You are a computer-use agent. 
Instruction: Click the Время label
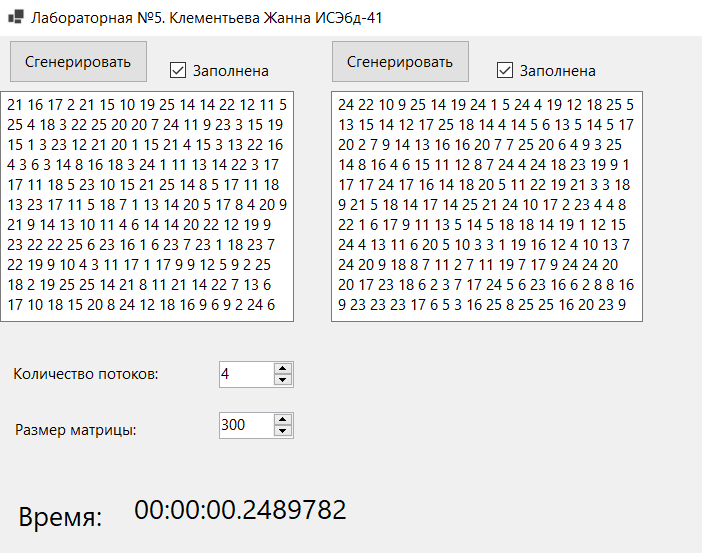[x=60, y=517]
